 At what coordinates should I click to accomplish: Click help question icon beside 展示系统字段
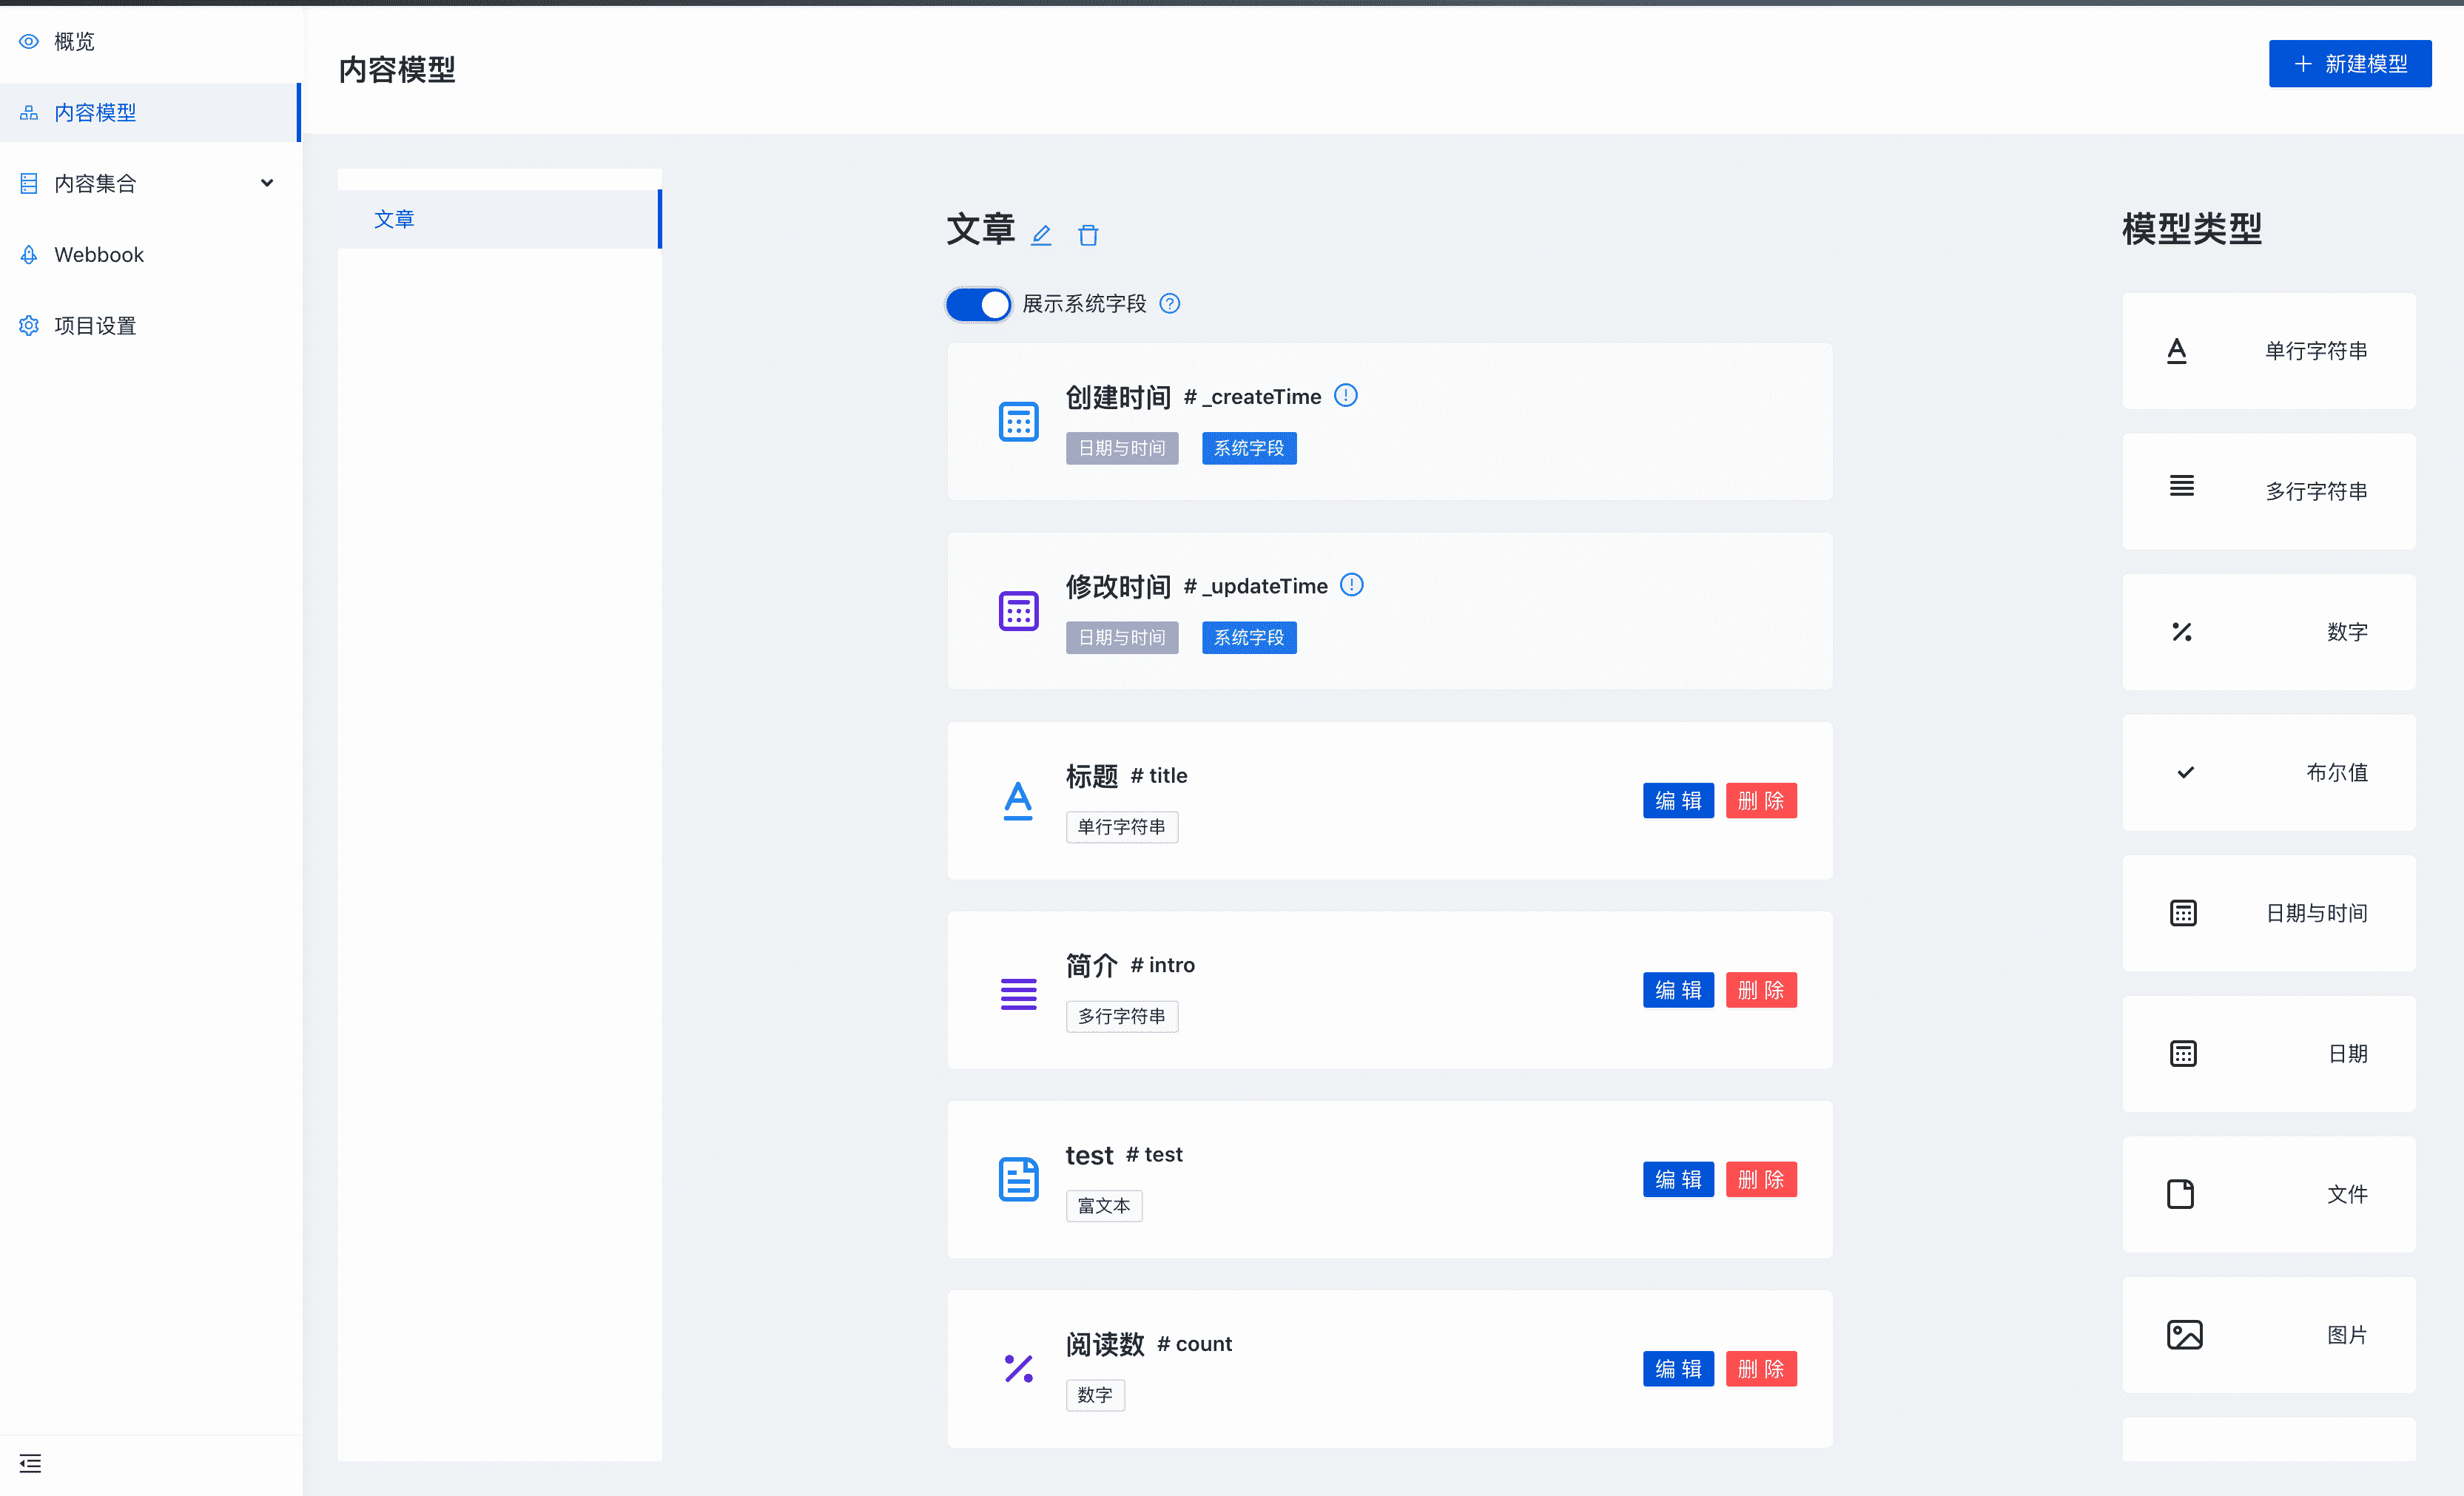tap(1169, 303)
